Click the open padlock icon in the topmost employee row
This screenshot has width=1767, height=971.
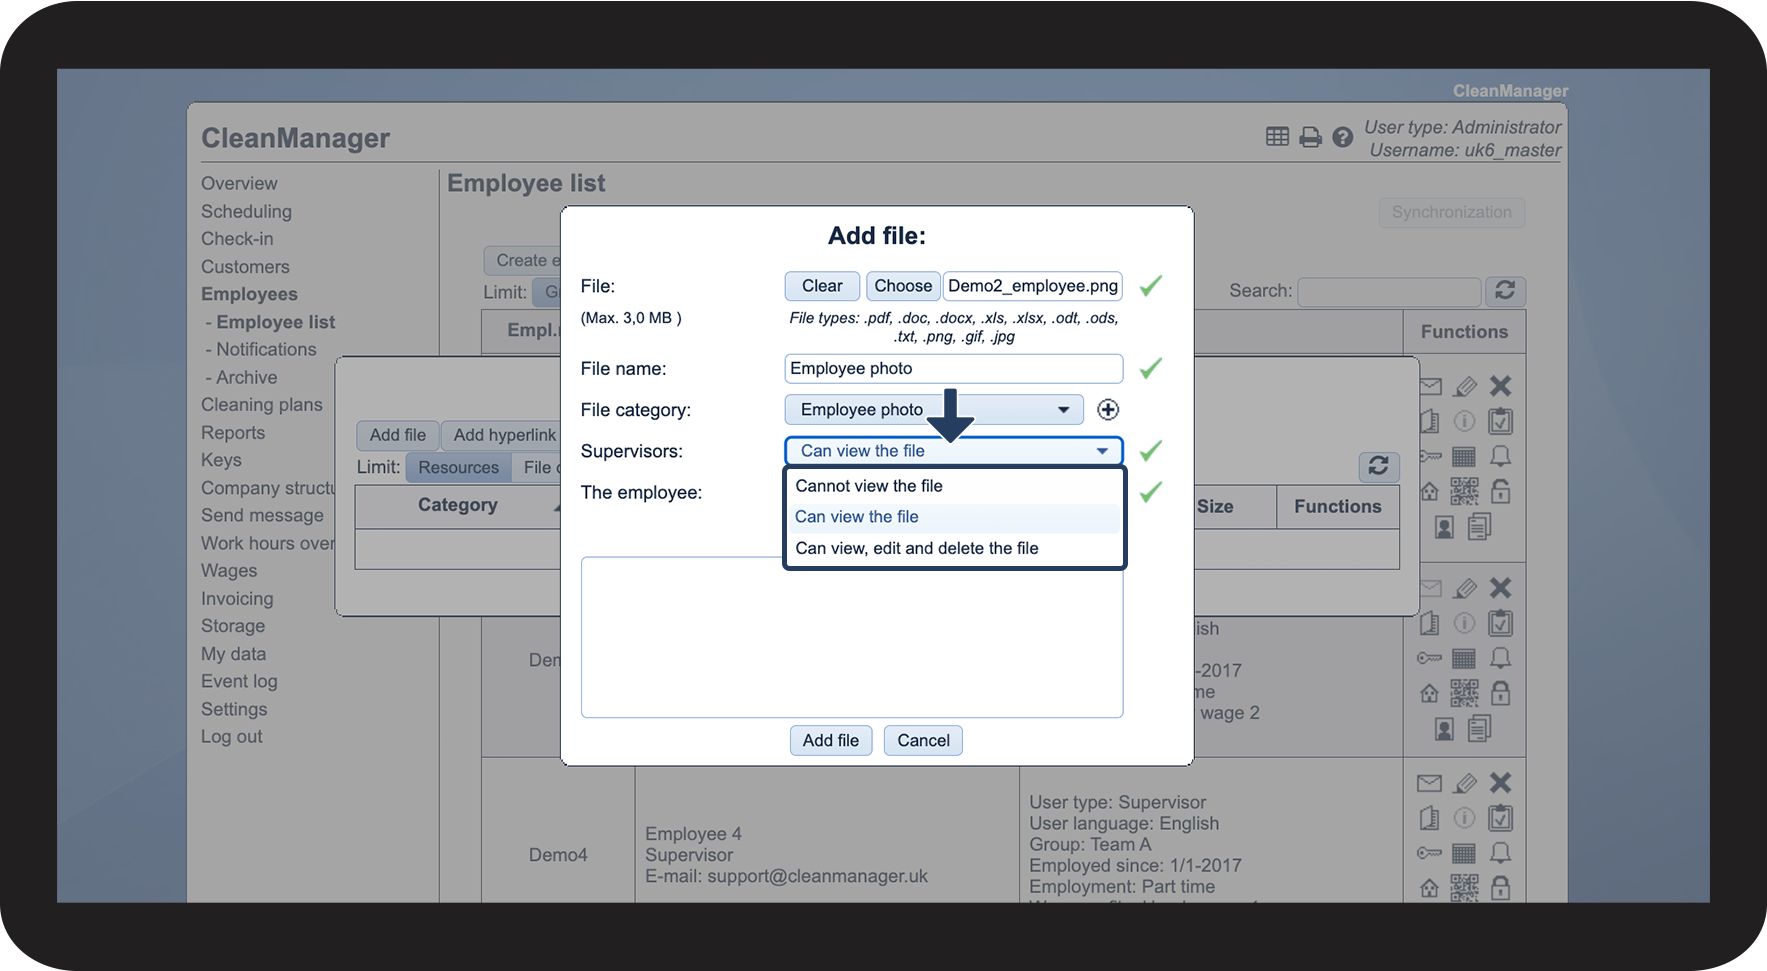pos(1500,491)
